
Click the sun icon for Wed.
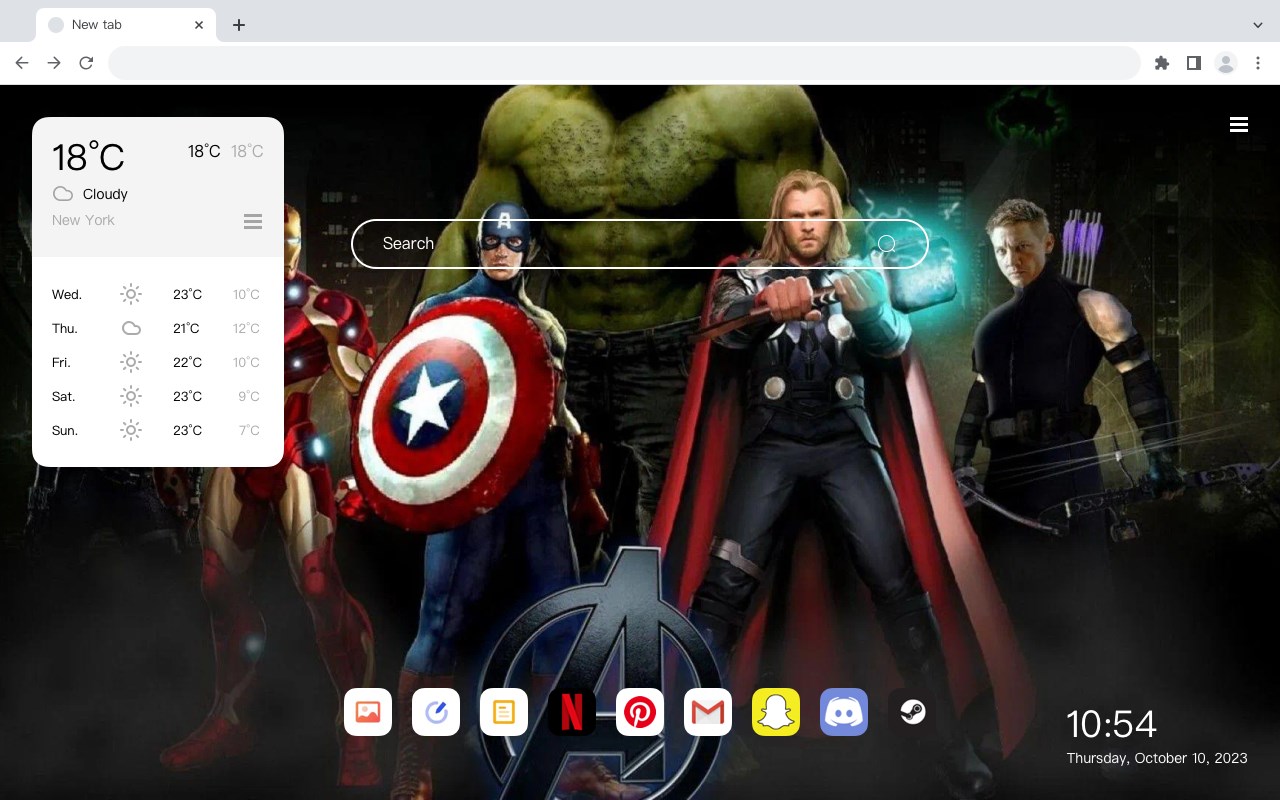pos(131,294)
